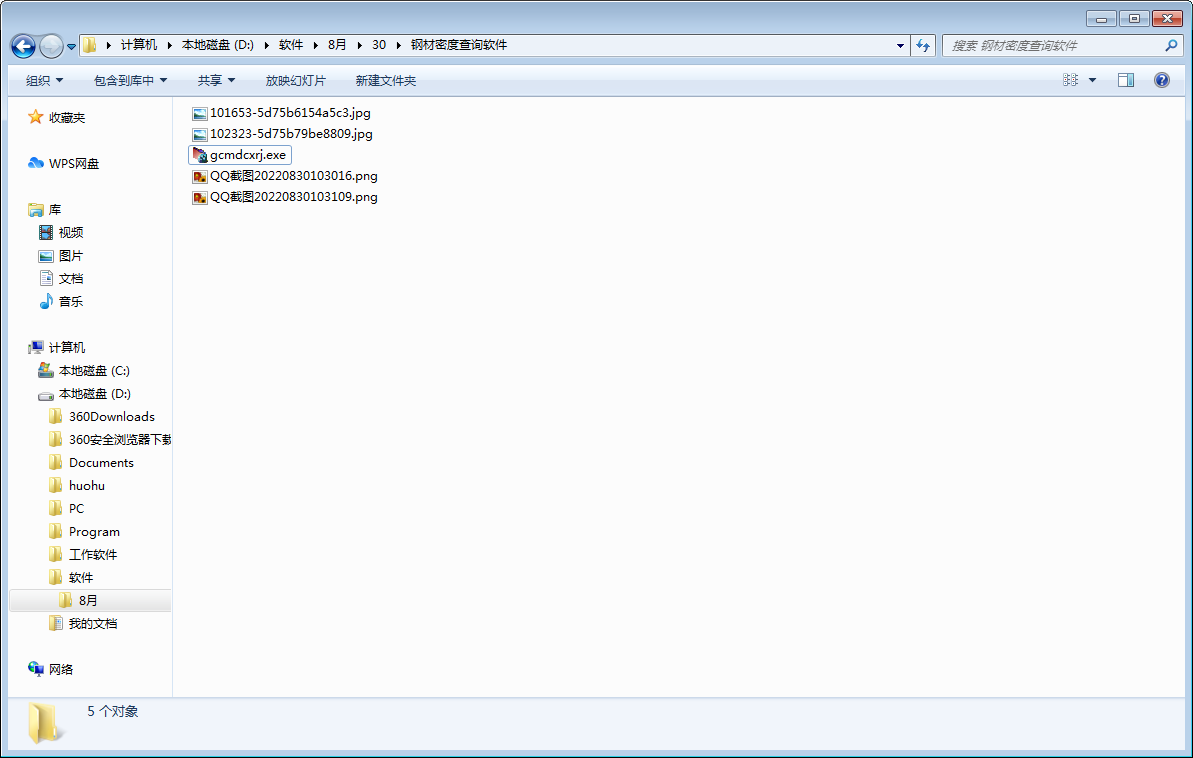
Task: Select 网络 in the navigation pane
Action: (x=61, y=670)
